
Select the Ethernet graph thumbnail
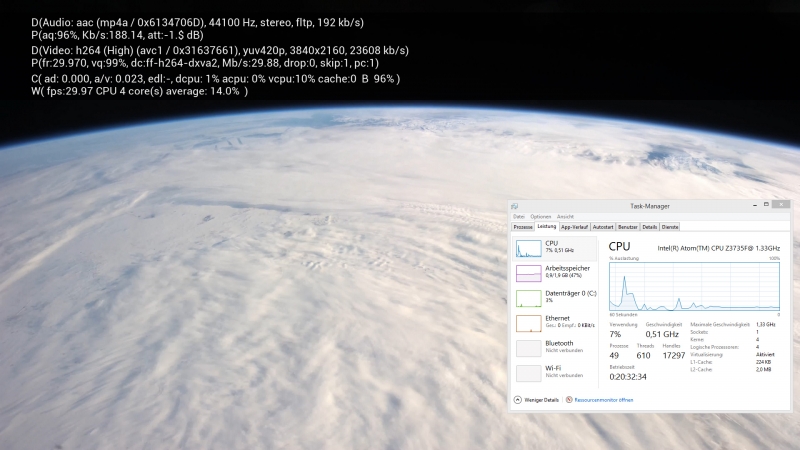click(x=528, y=323)
